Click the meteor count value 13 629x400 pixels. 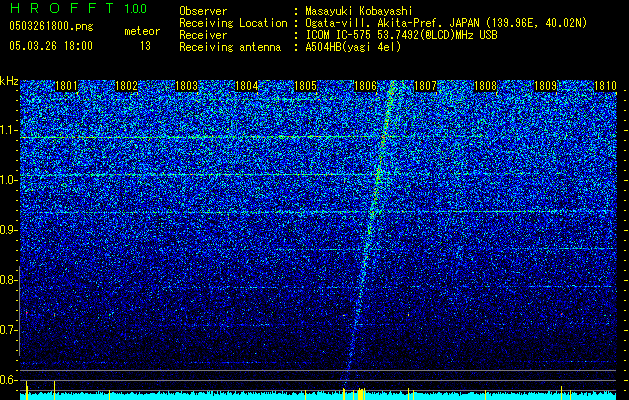coord(145,46)
